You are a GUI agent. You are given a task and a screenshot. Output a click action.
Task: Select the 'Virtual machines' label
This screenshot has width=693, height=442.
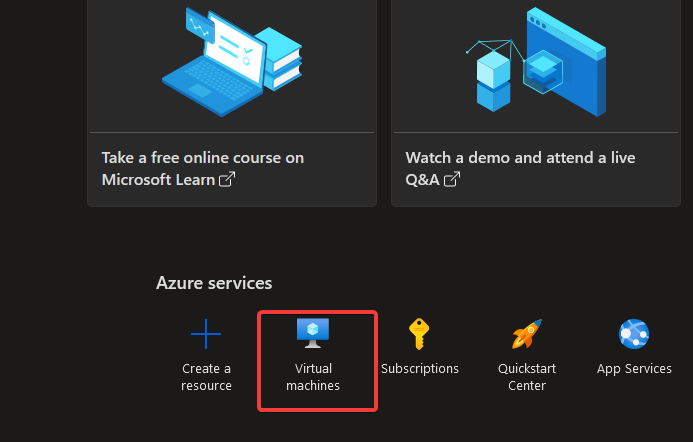[x=313, y=377]
